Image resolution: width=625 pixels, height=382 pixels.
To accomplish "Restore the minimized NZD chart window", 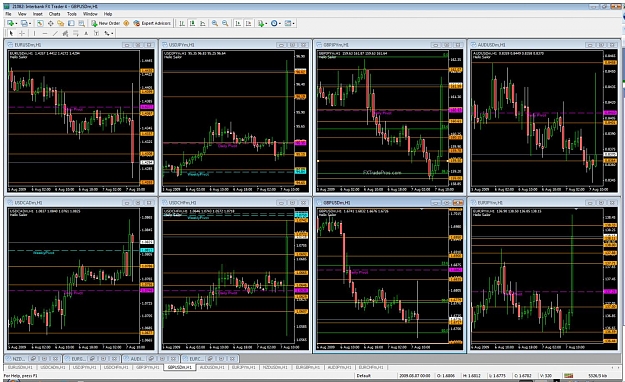I will [33, 358].
